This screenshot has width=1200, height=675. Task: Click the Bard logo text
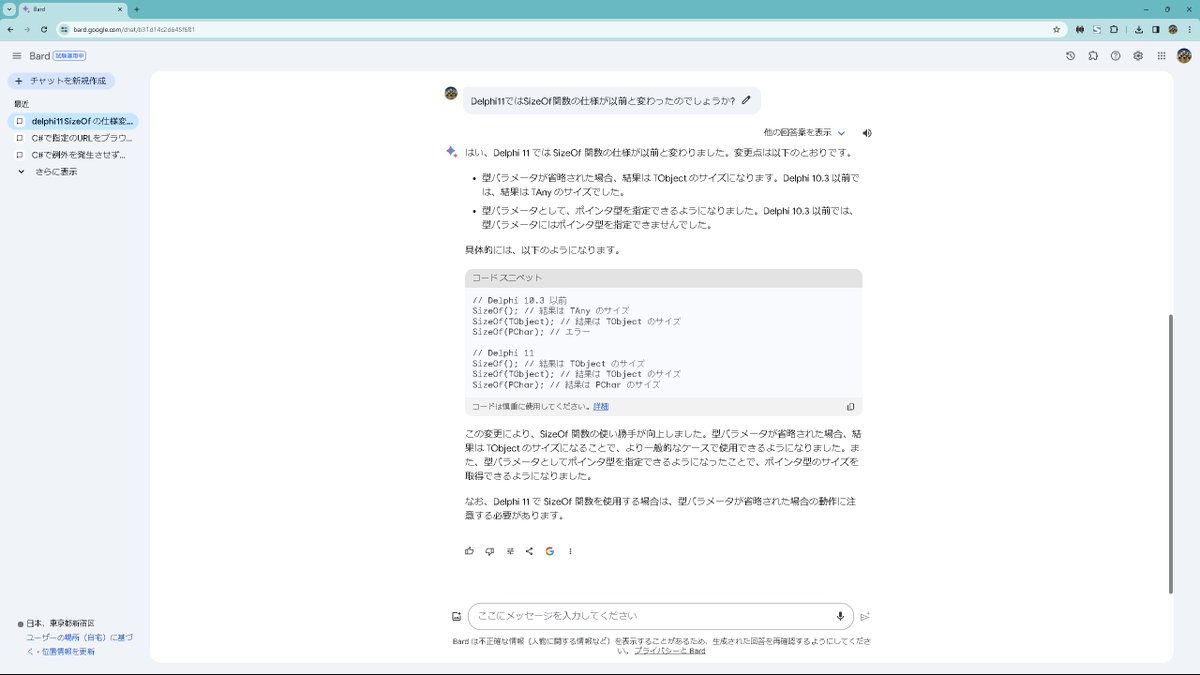[x=40, y=56]
